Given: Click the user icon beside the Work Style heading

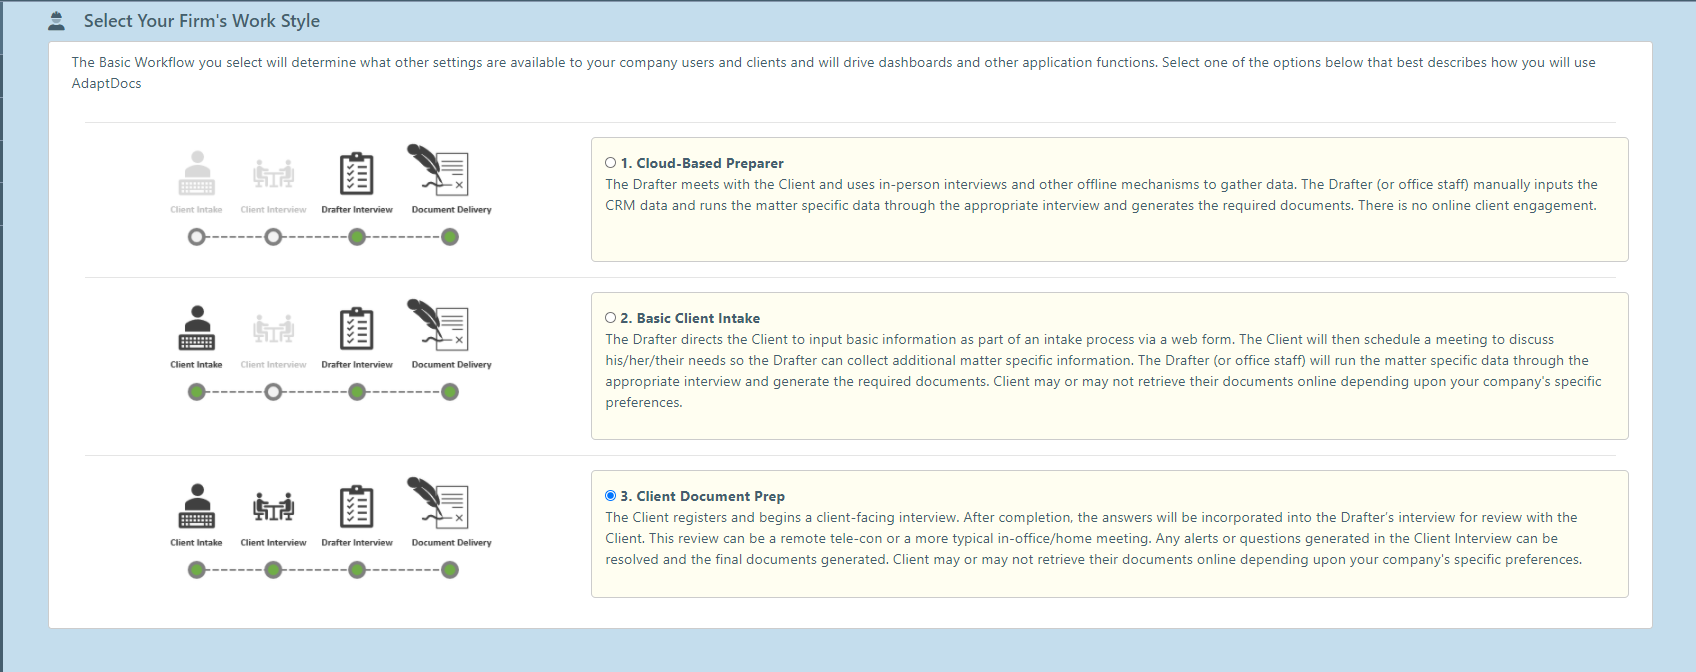Looking at the screenshot, I should click(57, 21).
